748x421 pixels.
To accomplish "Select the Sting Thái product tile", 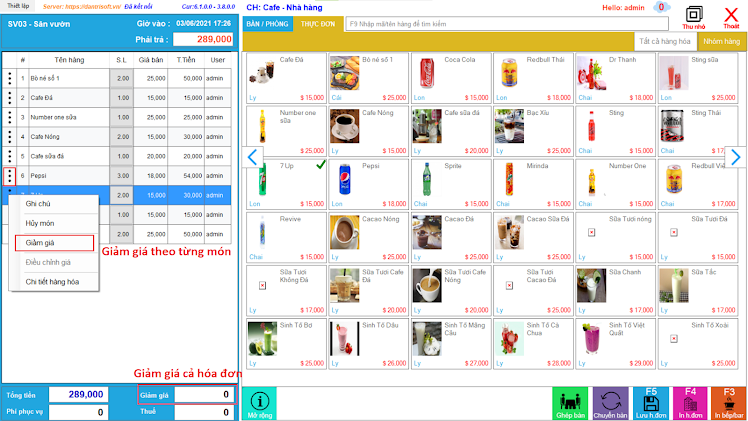I will tap(698, 131).
